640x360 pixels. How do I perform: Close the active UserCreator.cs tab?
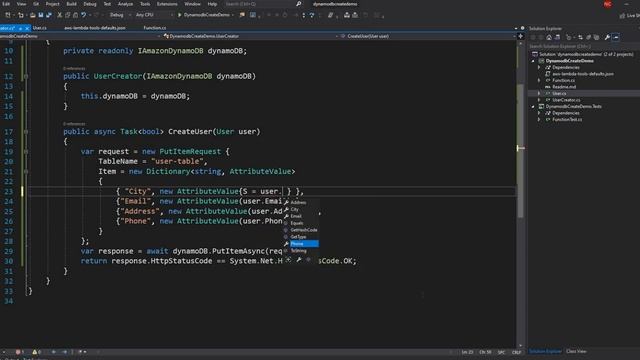tap(27, 28)
